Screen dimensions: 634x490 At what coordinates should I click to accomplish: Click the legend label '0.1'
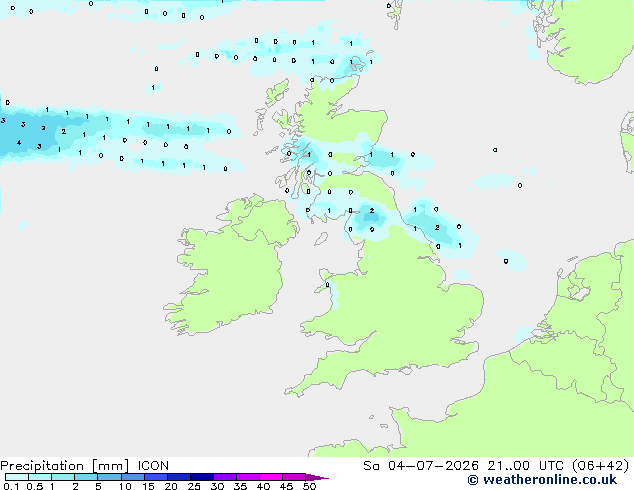click(11, 486)
